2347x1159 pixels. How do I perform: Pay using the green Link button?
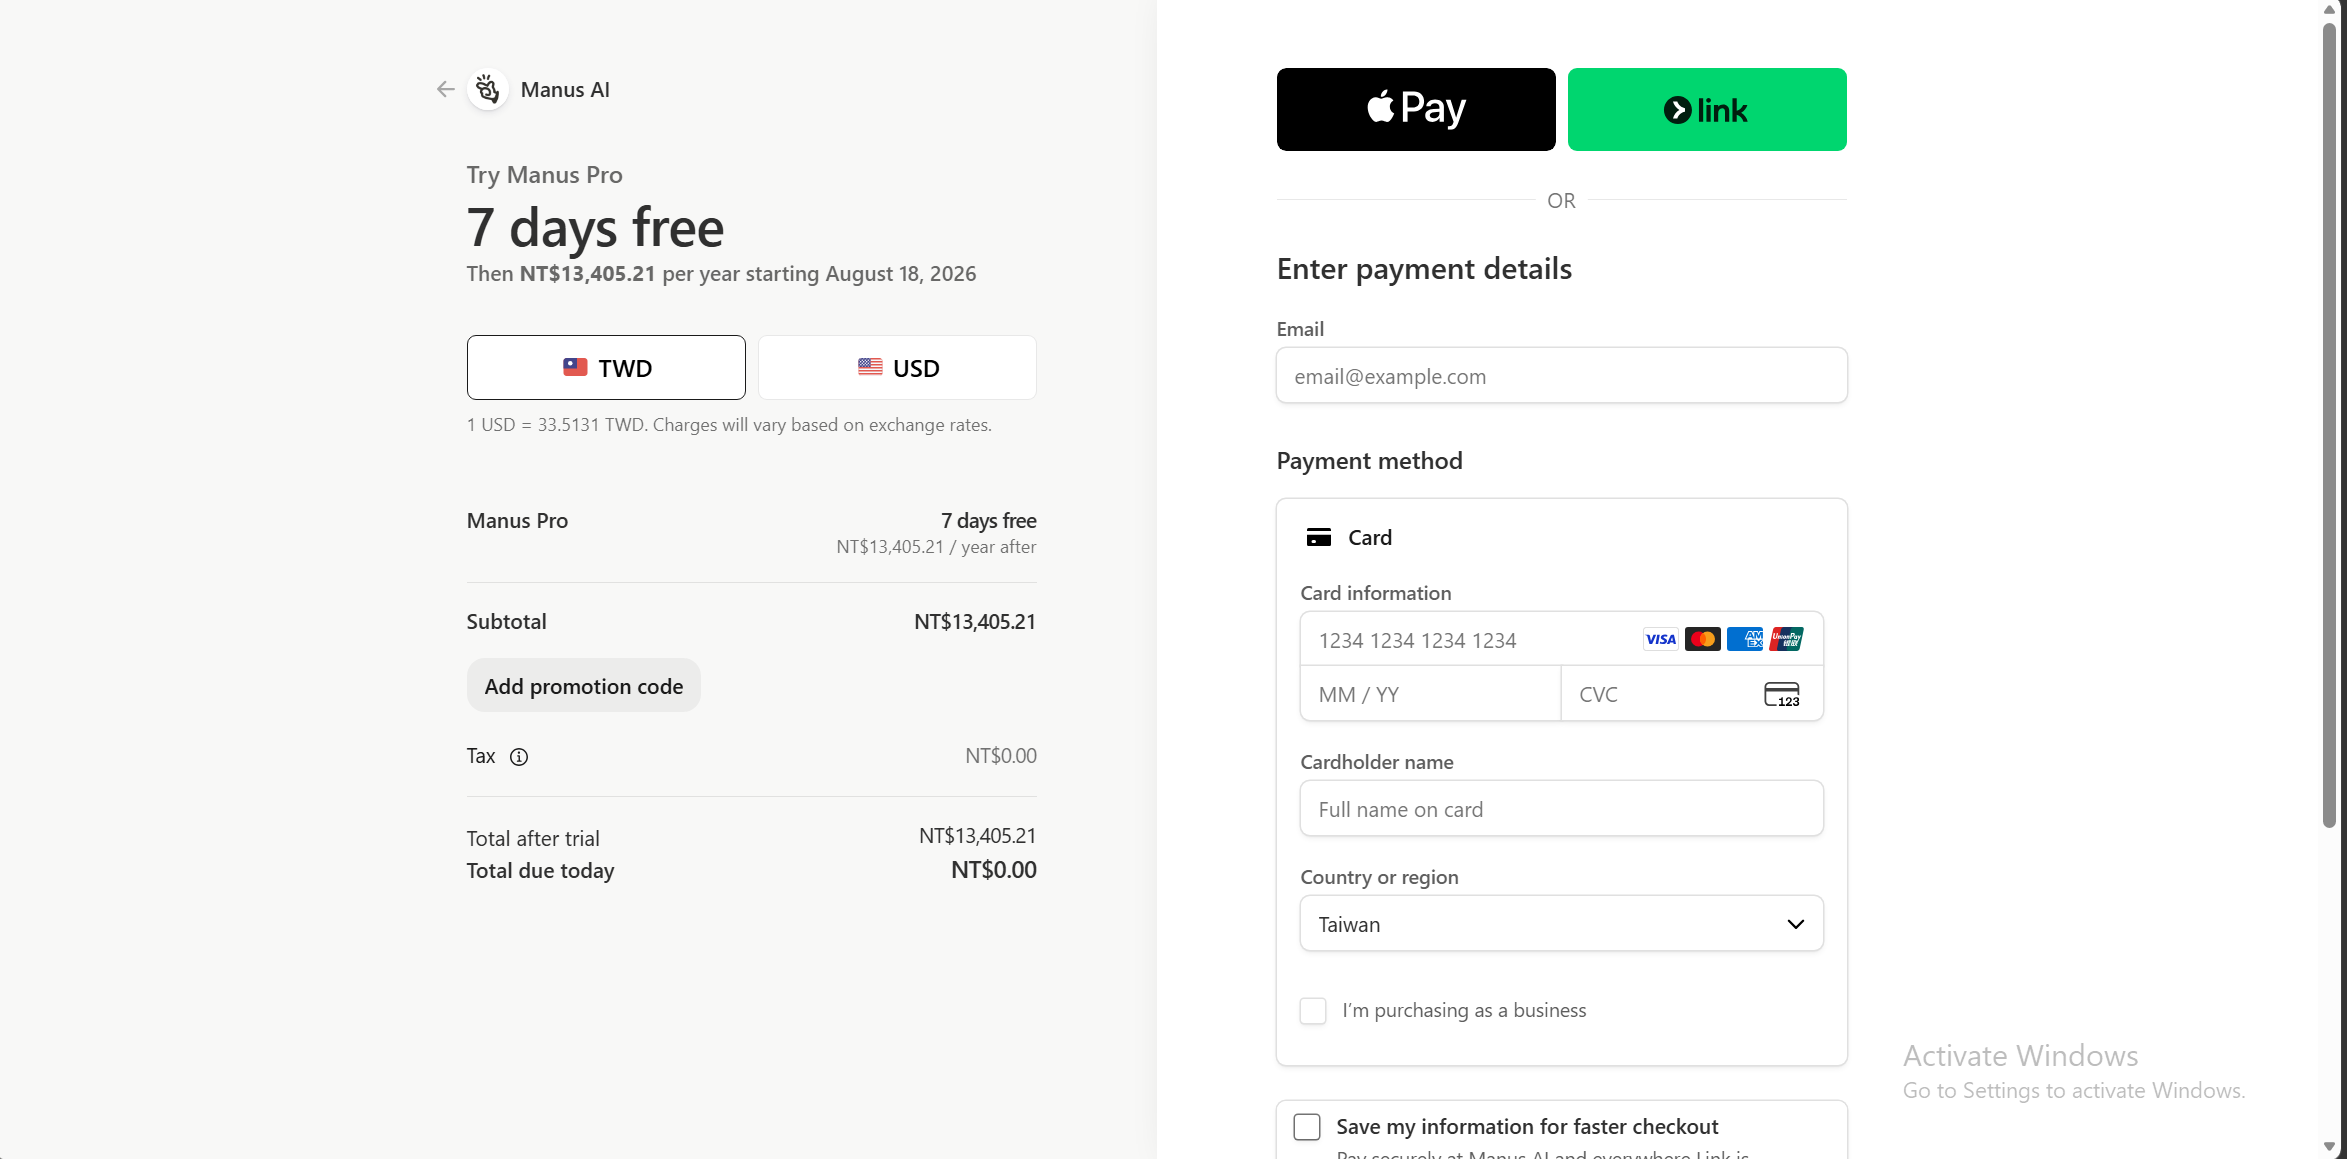(x=1707, y=110)
